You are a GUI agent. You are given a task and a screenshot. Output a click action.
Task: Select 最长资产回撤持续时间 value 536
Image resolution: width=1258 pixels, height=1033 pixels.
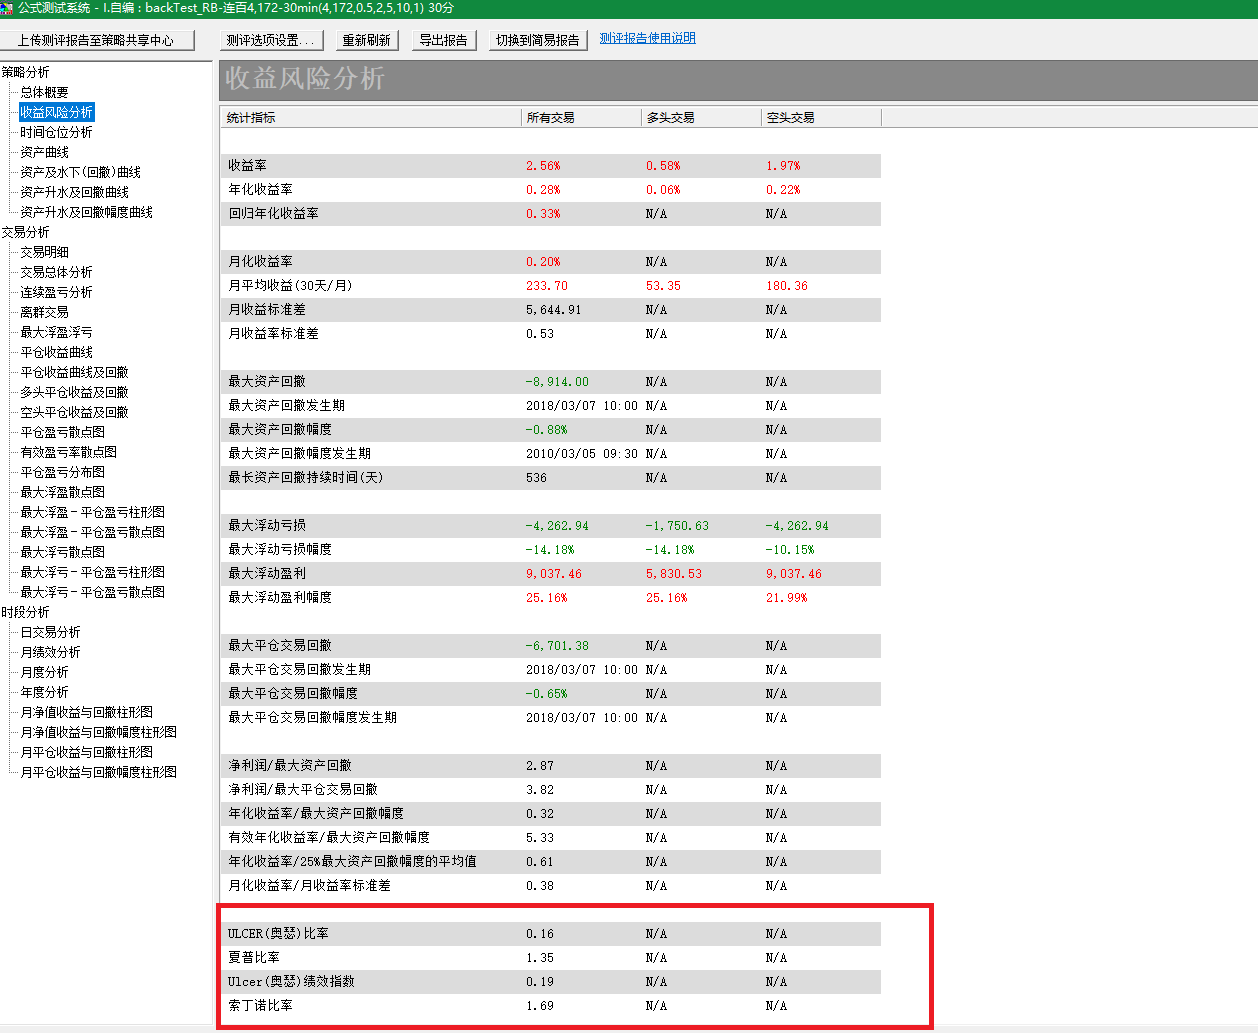(536, 477)
